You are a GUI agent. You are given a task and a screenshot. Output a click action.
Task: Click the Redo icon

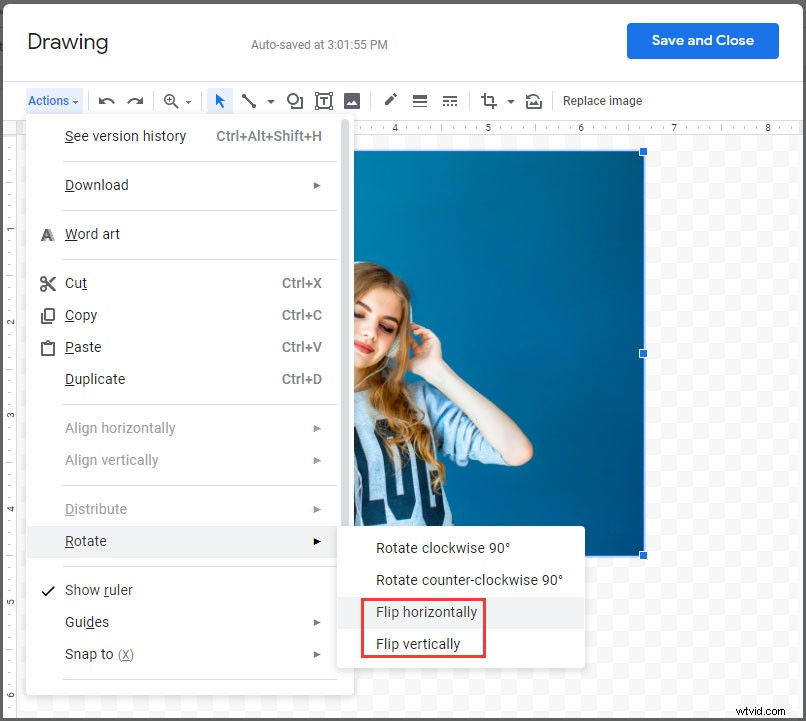pos(134,100)
